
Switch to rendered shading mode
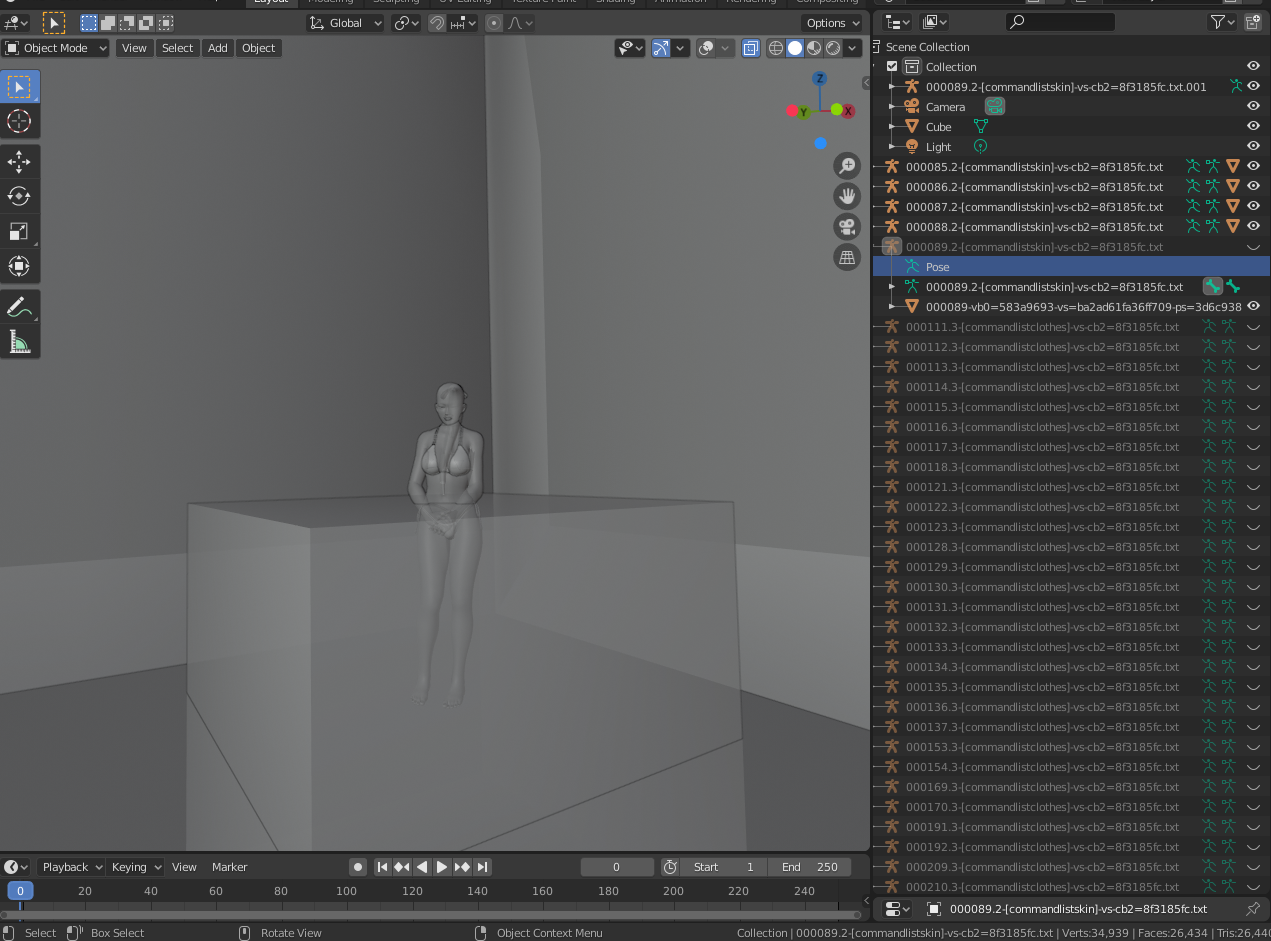click(x=833, y=48)
